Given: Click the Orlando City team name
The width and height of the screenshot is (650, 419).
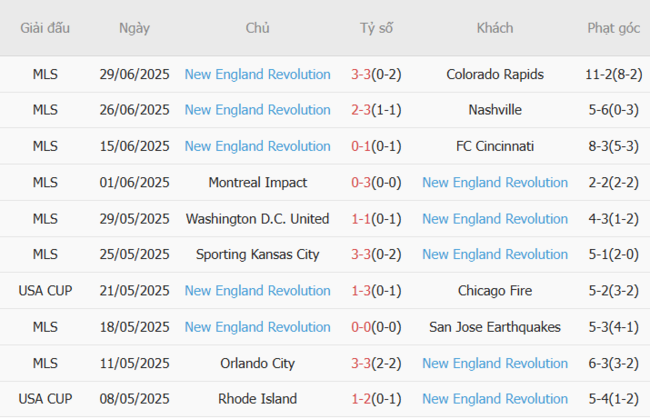Looking at the screenshot, I should point(257,363).
